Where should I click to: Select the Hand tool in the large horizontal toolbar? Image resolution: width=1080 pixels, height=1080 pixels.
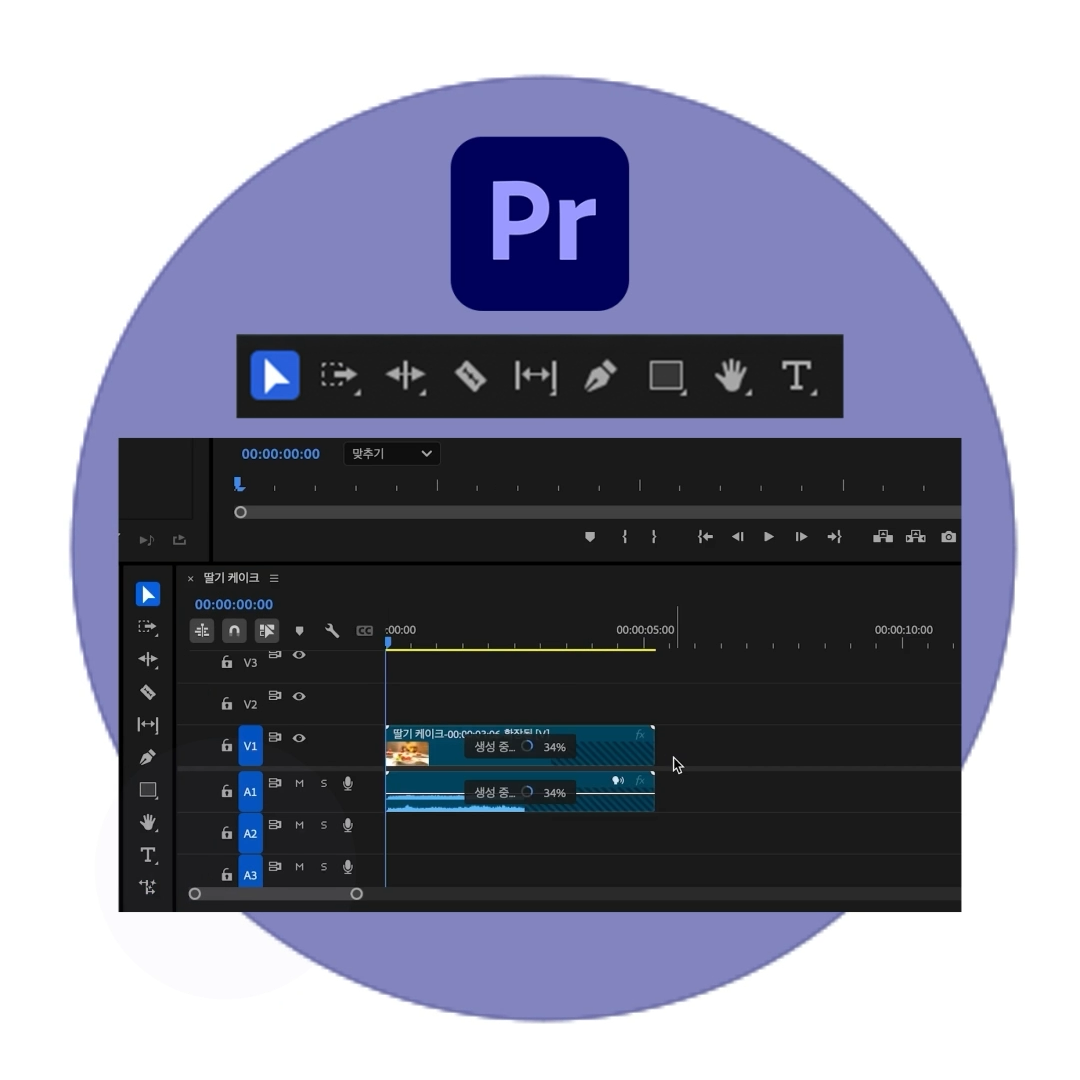(731, 376)
